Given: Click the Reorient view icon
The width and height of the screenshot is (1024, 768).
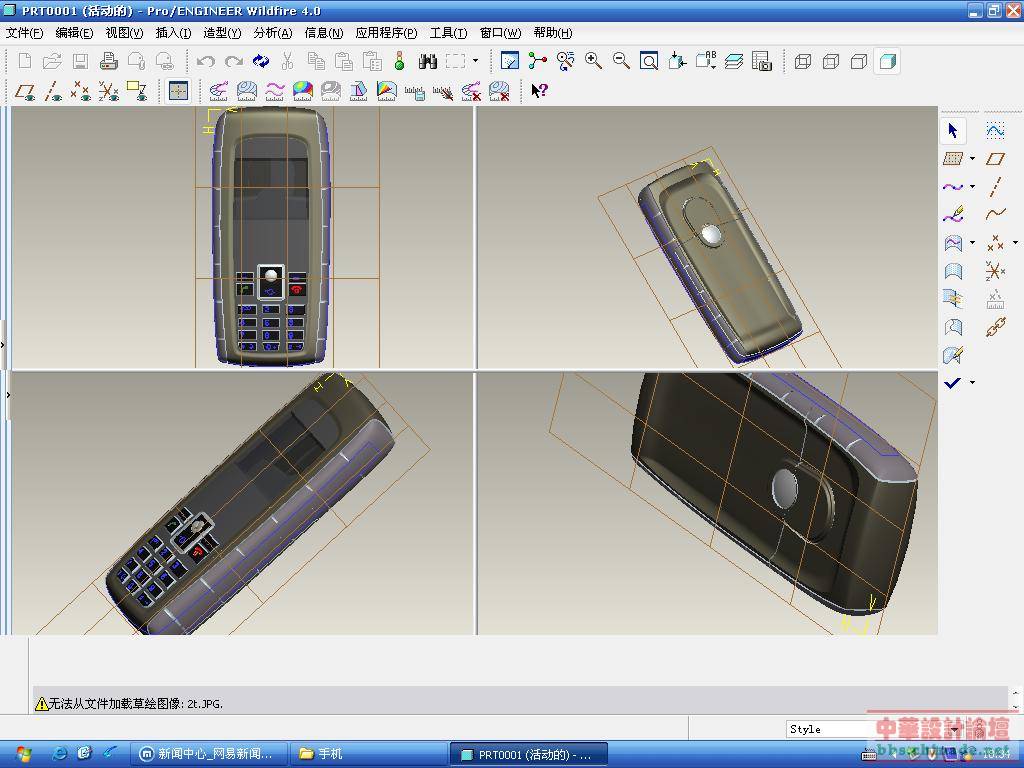Looking at the screenshot, I should pos(677,61).
